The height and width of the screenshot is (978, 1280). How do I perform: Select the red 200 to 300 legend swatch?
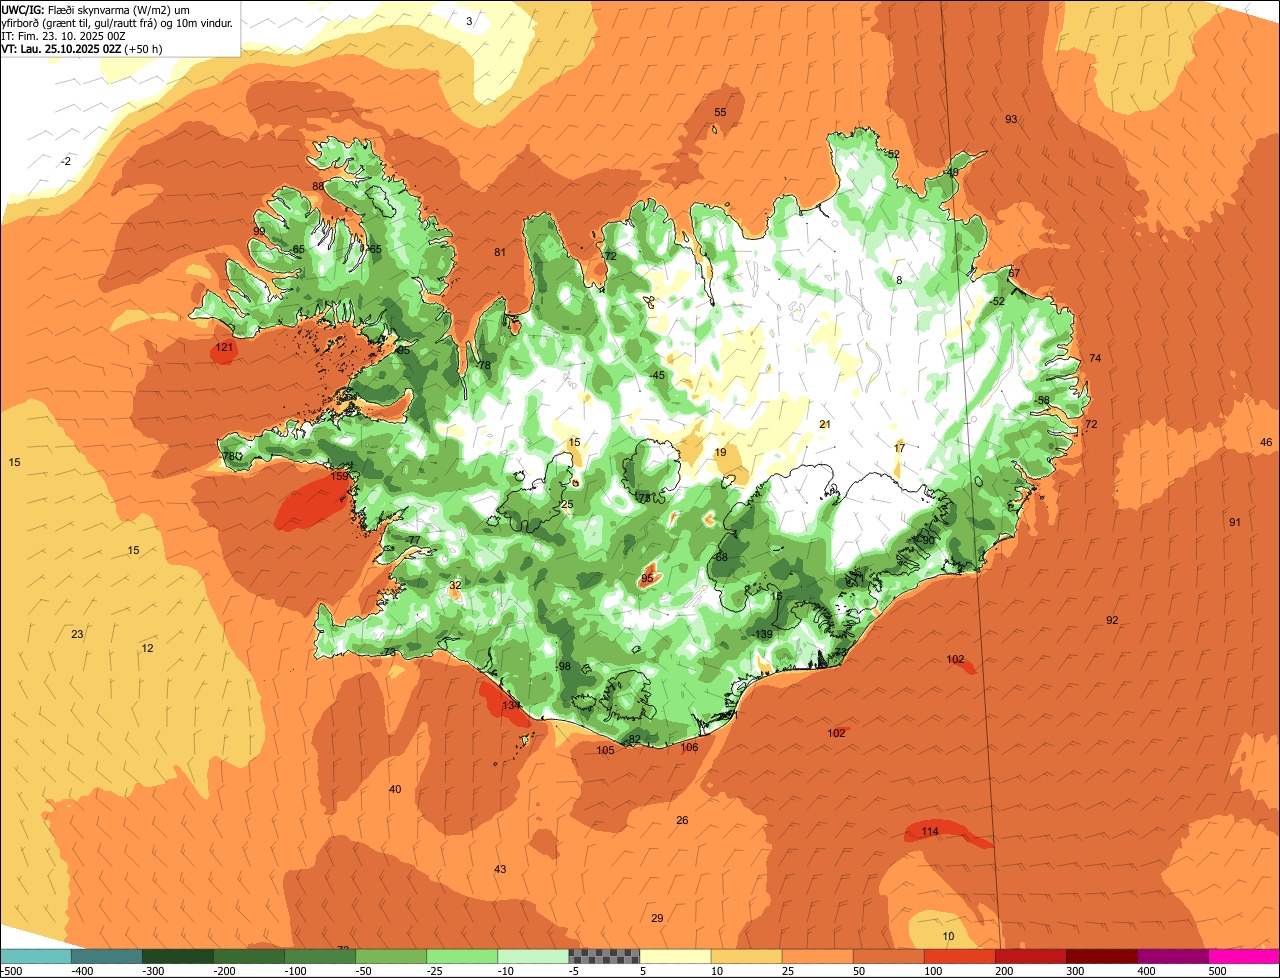(1031, 955)
